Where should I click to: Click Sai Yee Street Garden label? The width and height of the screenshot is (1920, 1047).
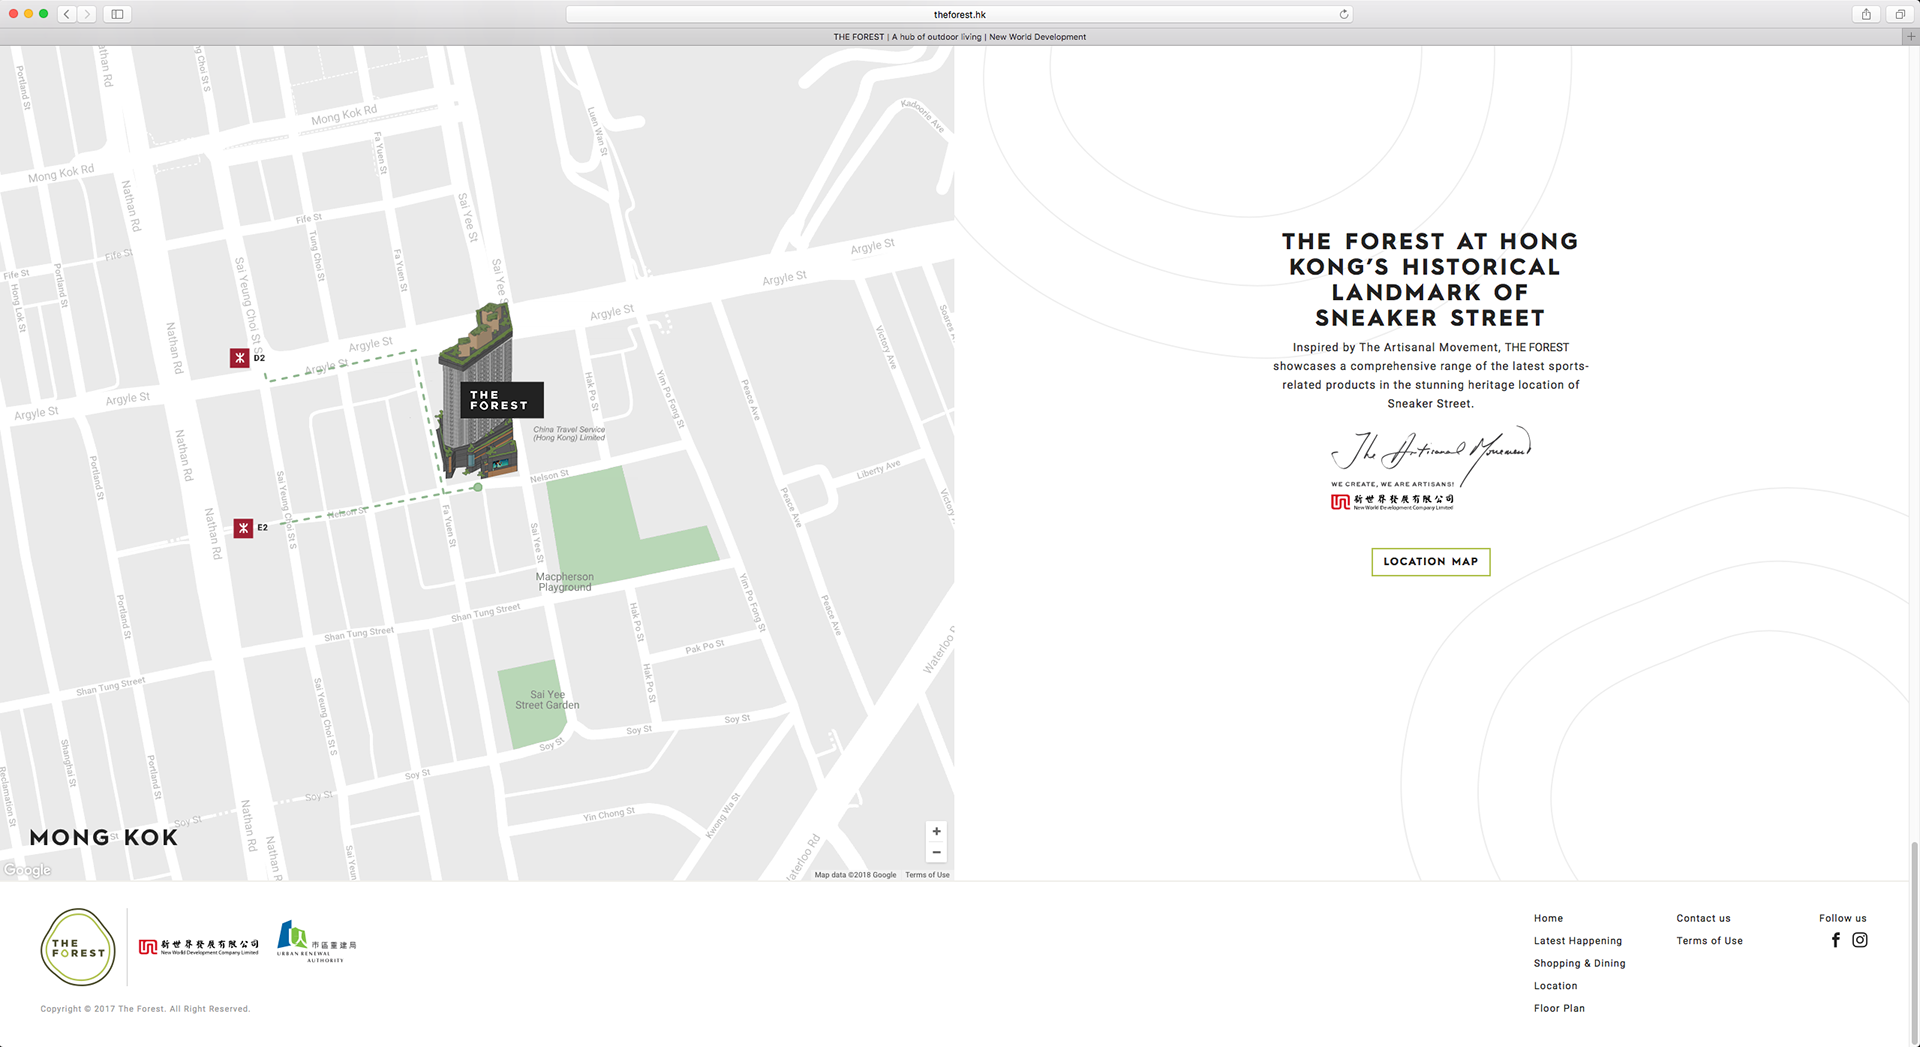point(547,700)
